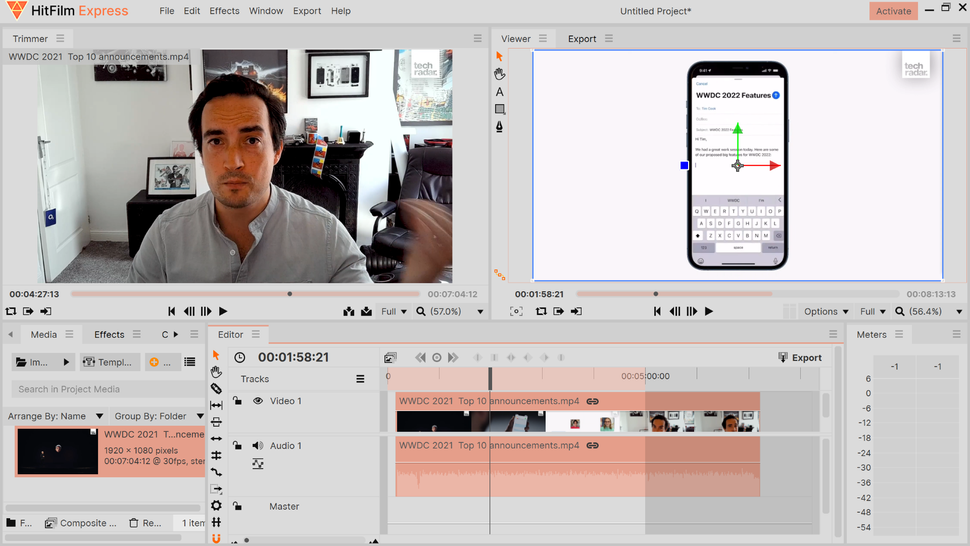Viewport: 970px width, 546px height.
Task: Select the arrow Selection tool in Viewer
Action: 499,56
